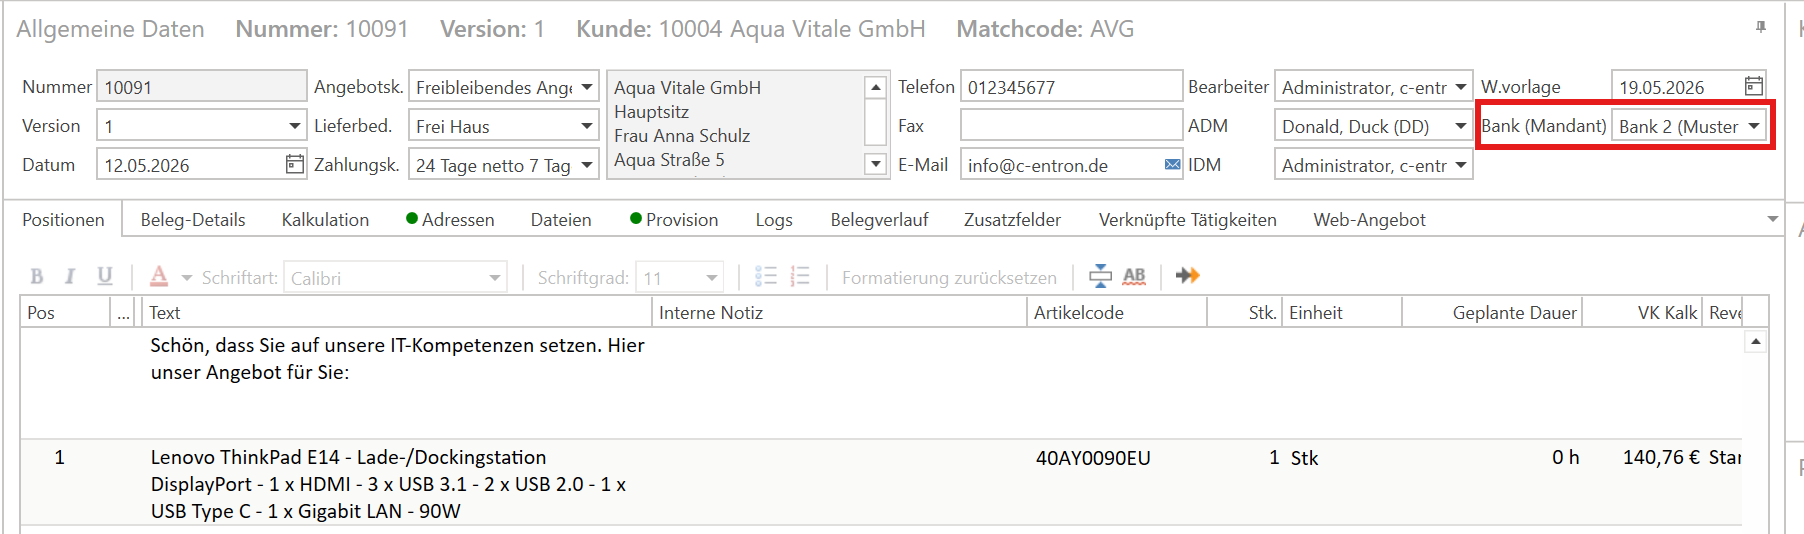Toggle italic formatting
The width and height of the screenshot is (1804, 534).
click(69, 277)
